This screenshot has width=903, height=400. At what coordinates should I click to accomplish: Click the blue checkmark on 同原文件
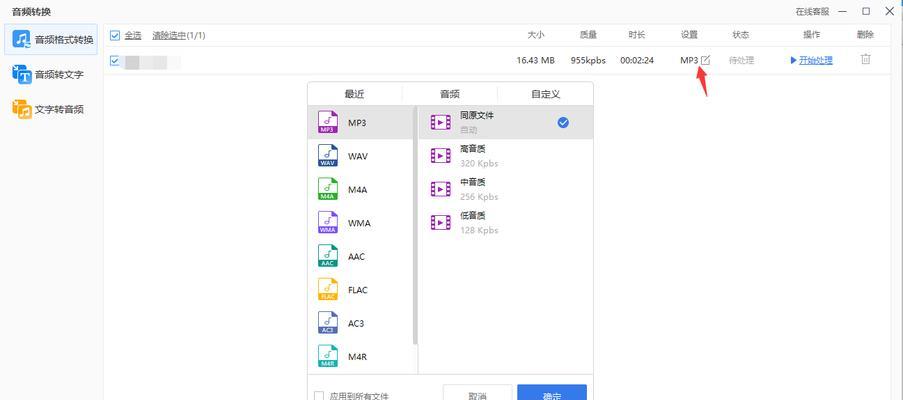click(x=563, y=122)
